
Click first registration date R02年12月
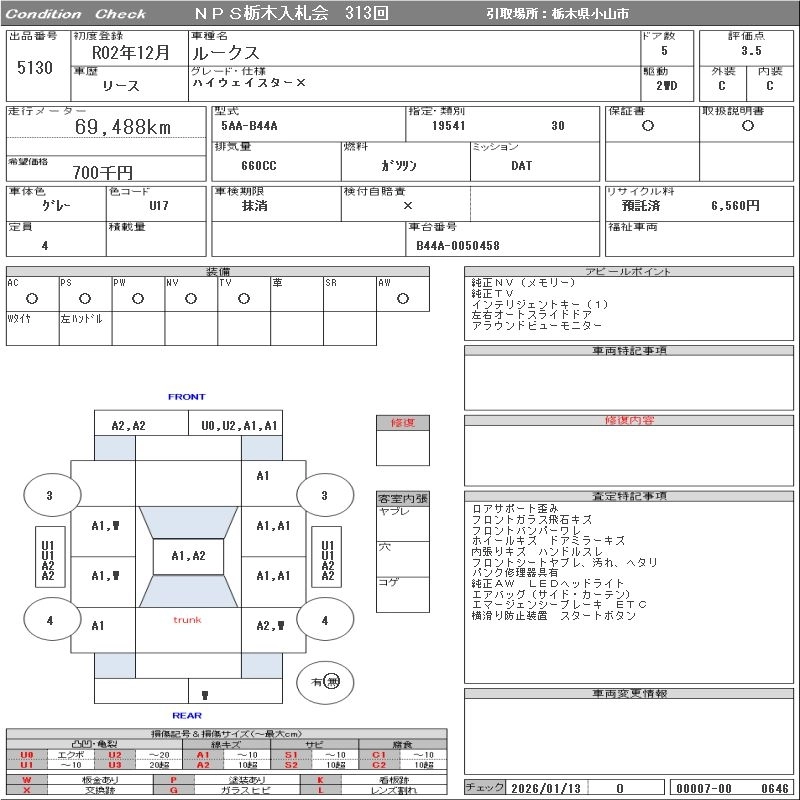pyautogui.click(x=131, y=52)
